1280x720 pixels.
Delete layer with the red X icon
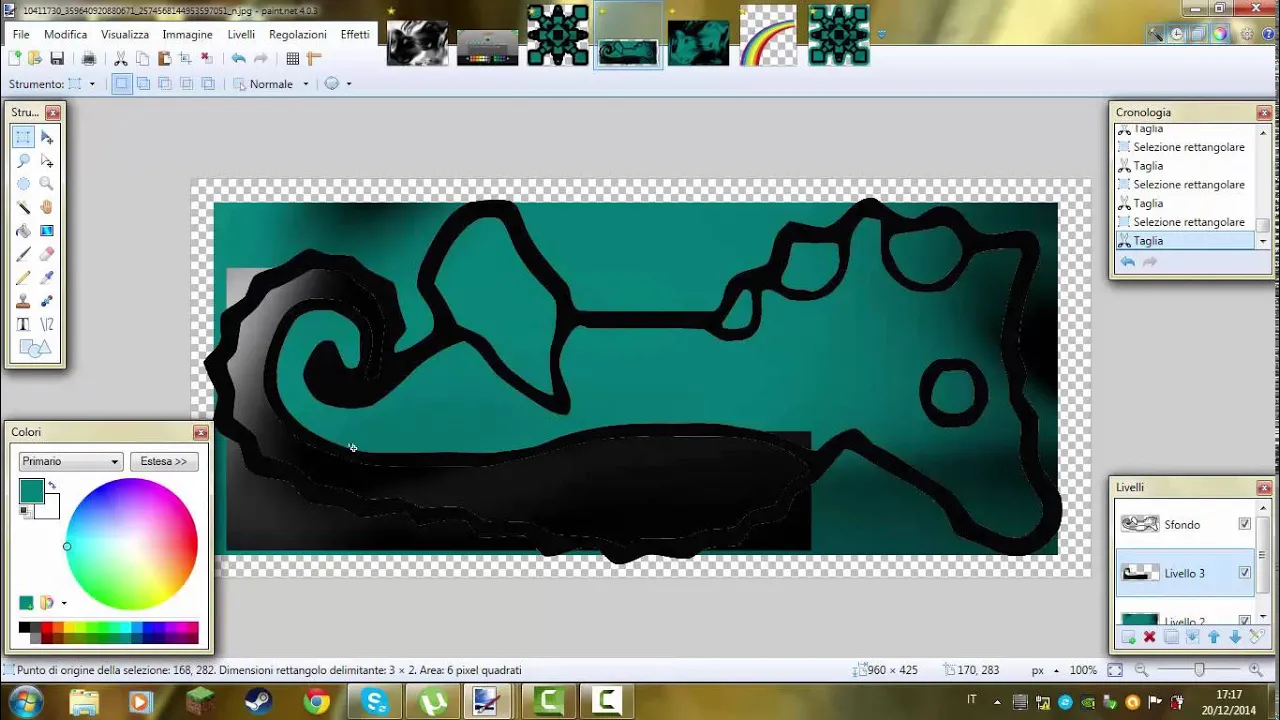[1149, 637]
